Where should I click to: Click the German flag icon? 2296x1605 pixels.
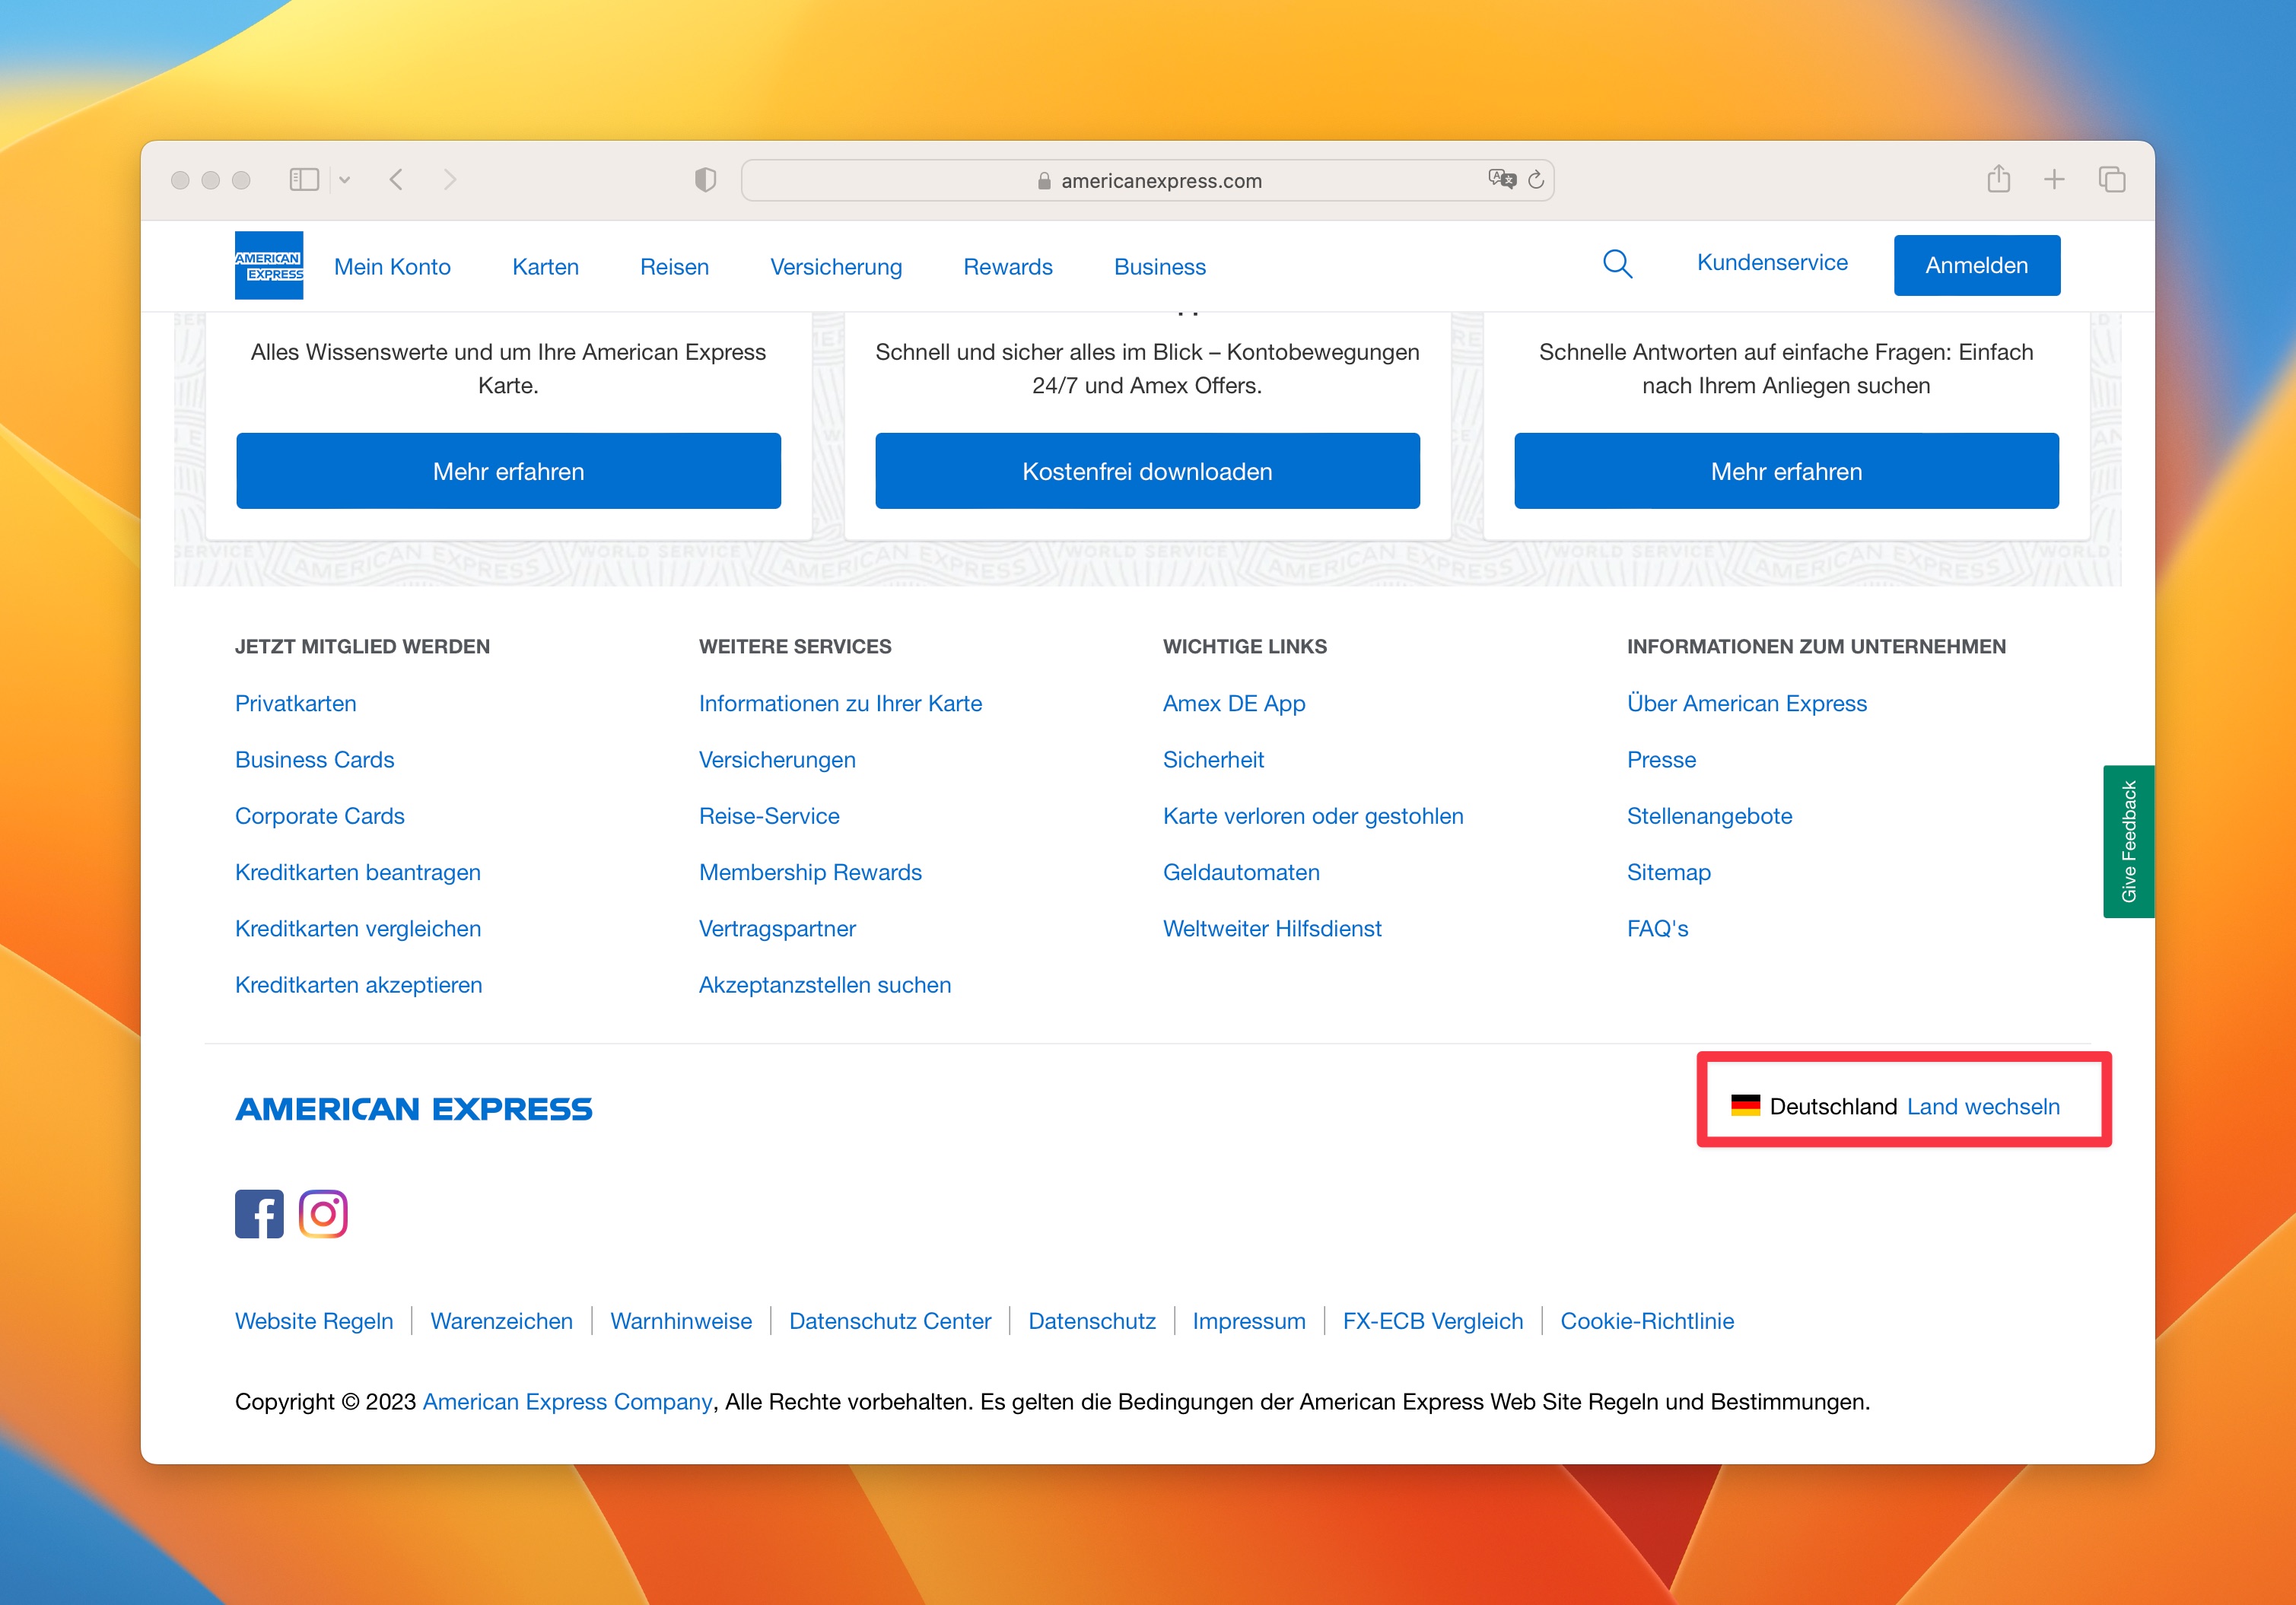(1746, 1105)
